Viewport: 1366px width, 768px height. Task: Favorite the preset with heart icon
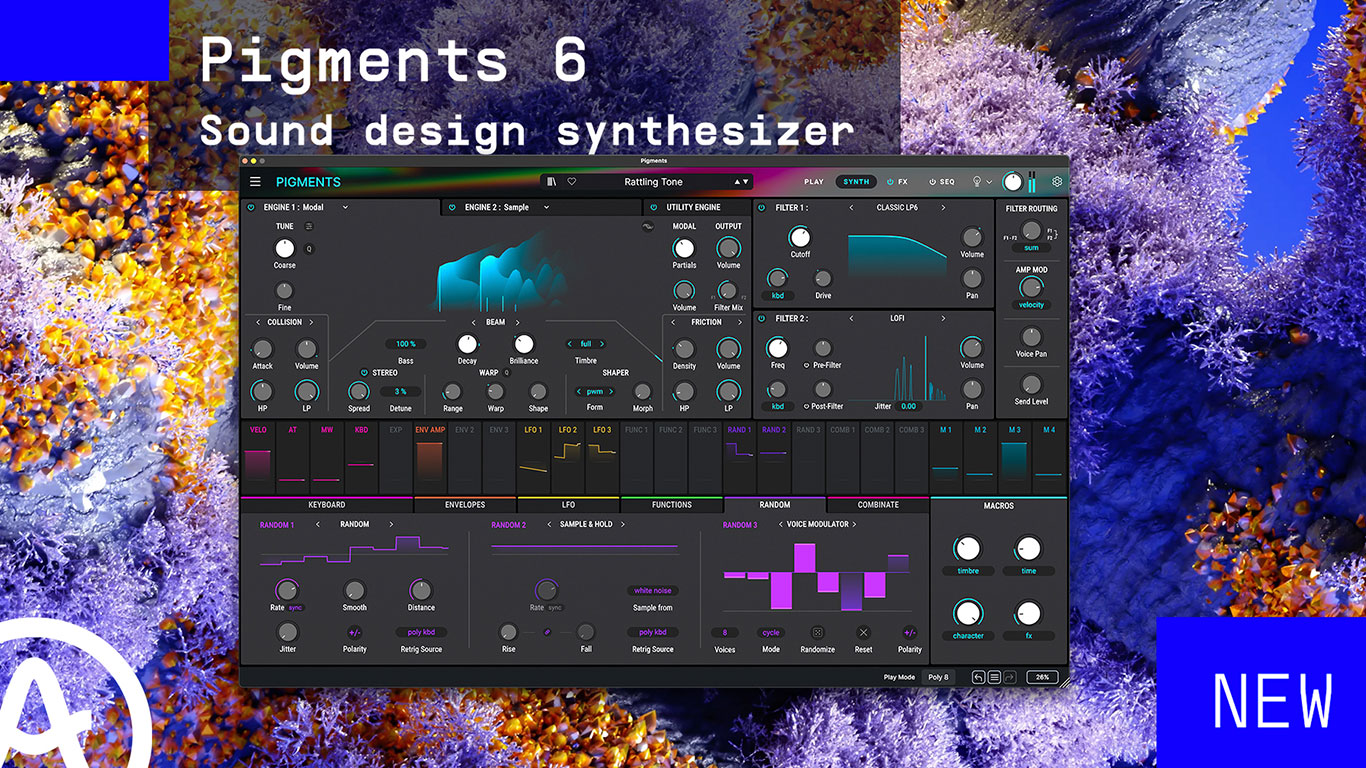tap(572, 182)
